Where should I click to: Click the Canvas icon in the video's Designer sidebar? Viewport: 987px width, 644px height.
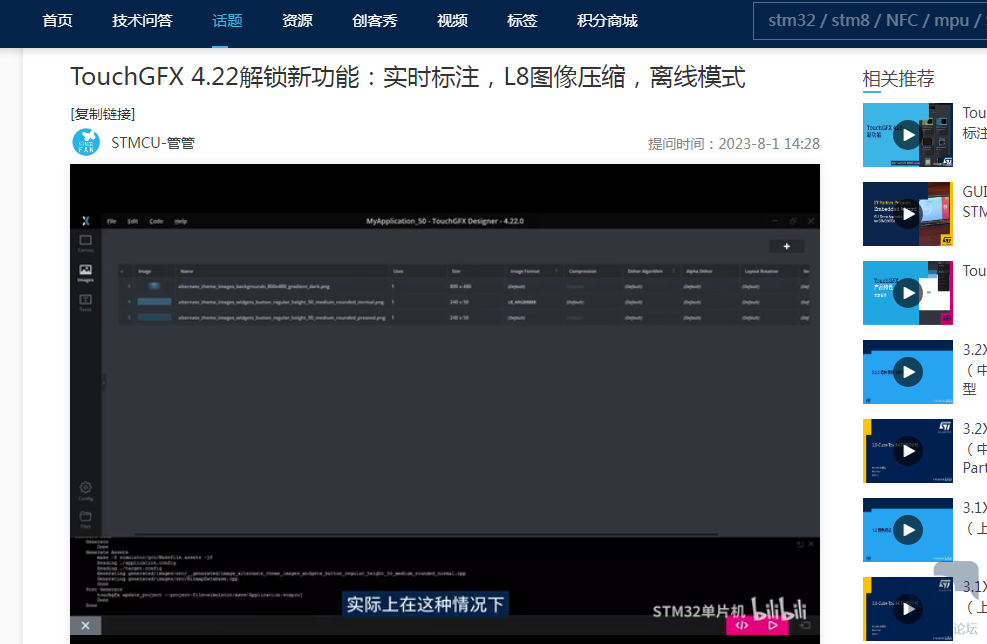point(86,243)
